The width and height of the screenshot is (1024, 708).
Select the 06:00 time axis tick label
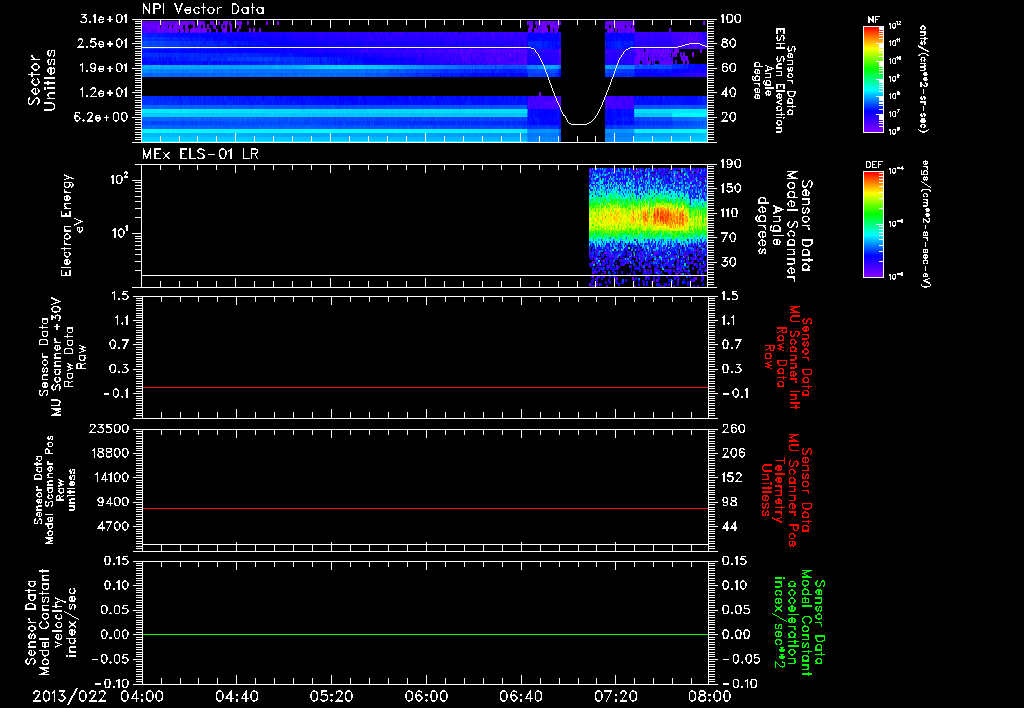point(426,696)
